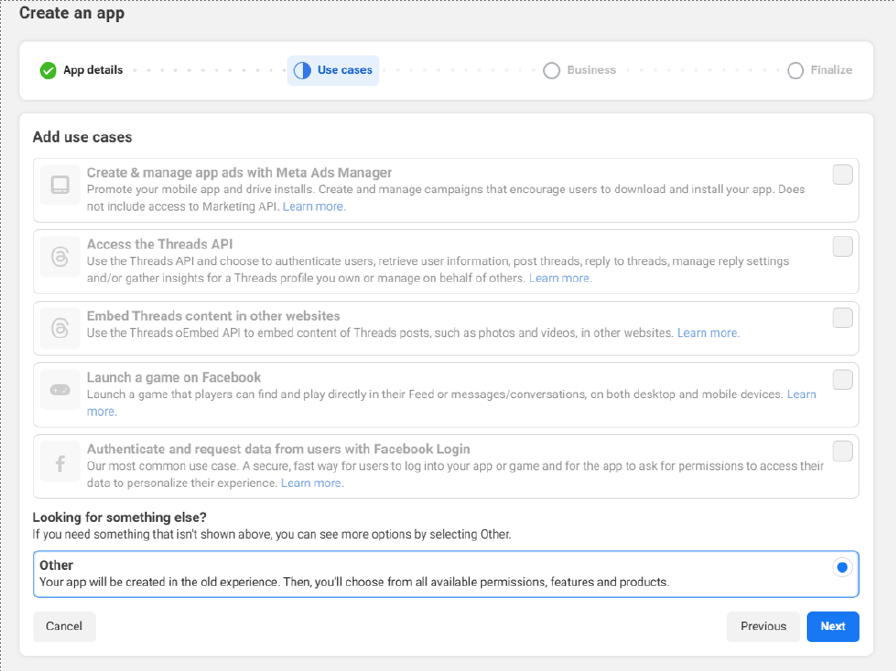This screenshot has width=896, height=671.
Task: Select the Other radio button
Action: tap(842, 567)
